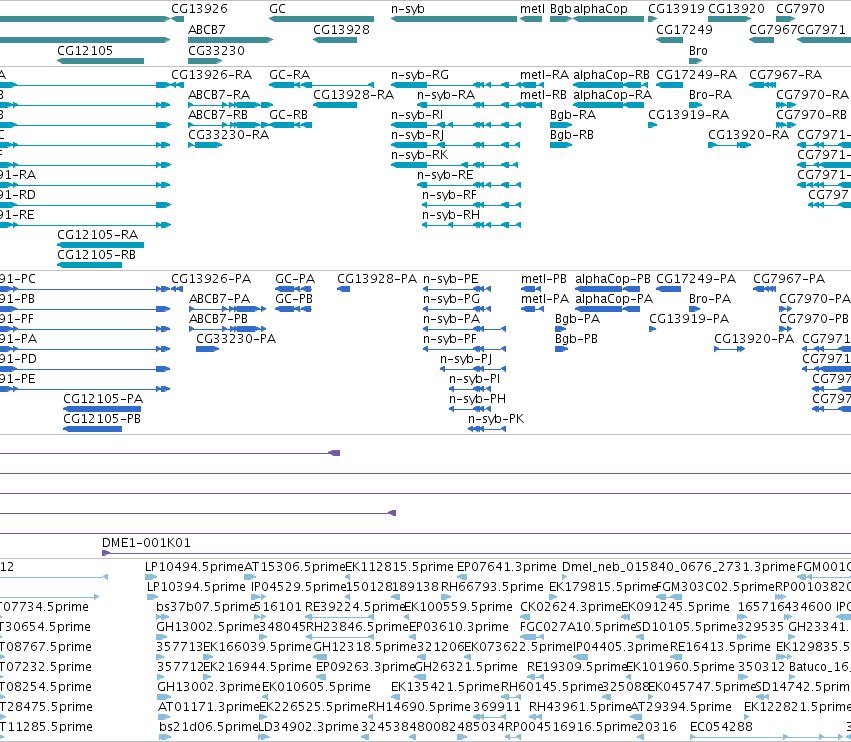
Task: Click the metl gene label
Action: tap(532, 9)
